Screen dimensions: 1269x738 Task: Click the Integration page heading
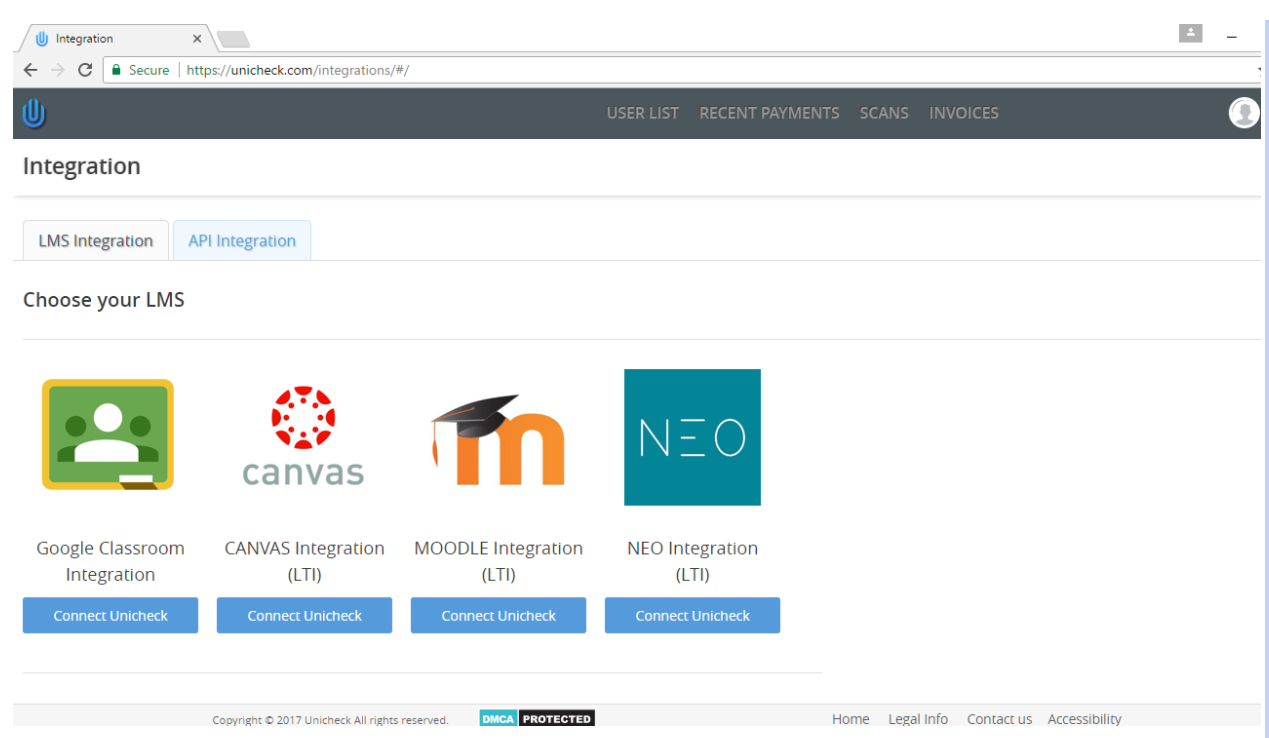(x=82, y=166)
